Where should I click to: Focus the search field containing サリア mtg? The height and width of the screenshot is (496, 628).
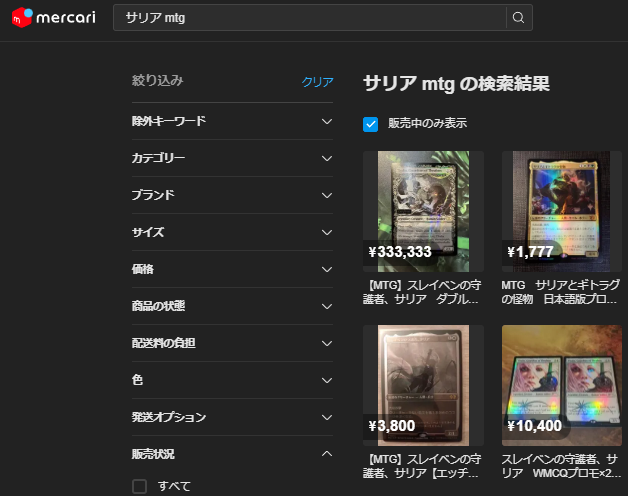[x=310, y=18]
